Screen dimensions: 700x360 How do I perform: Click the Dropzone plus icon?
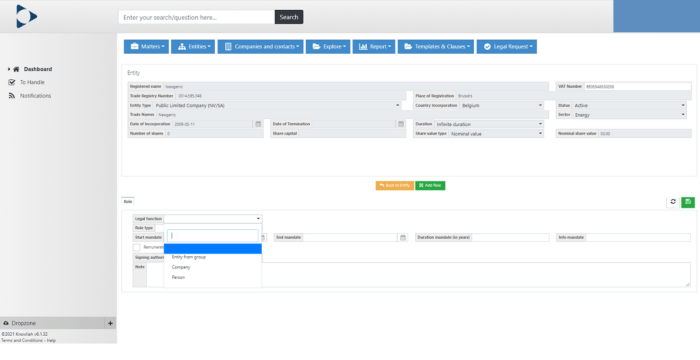coord(110,323)
